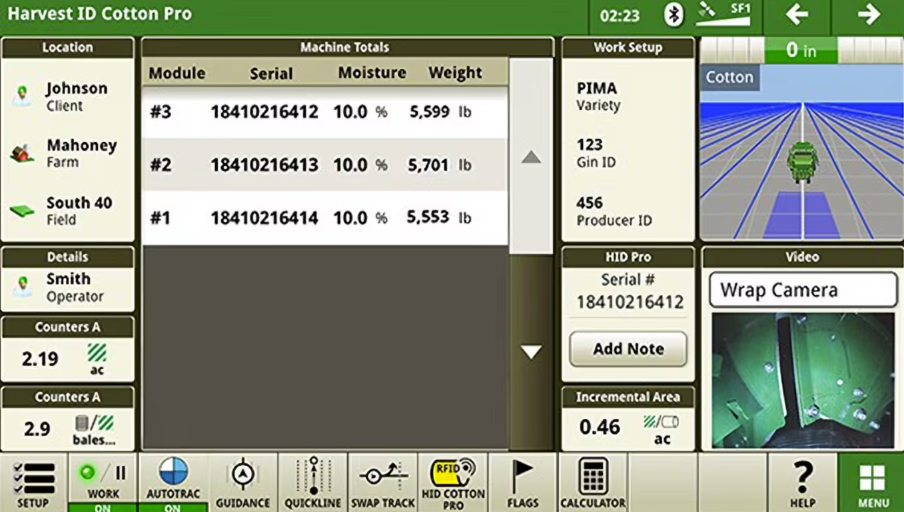Viewport: 904px width, 512px height.
Task: Click the Bluetooth status icon
Action: coord(673,15)
